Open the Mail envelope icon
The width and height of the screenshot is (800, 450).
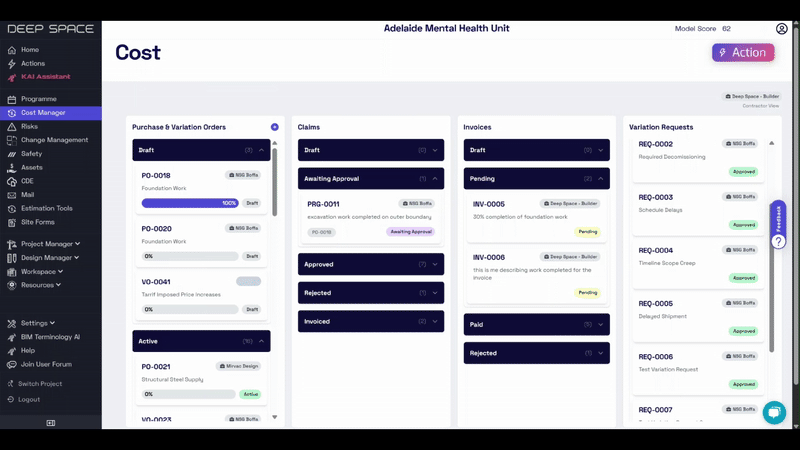click(12, 195)
